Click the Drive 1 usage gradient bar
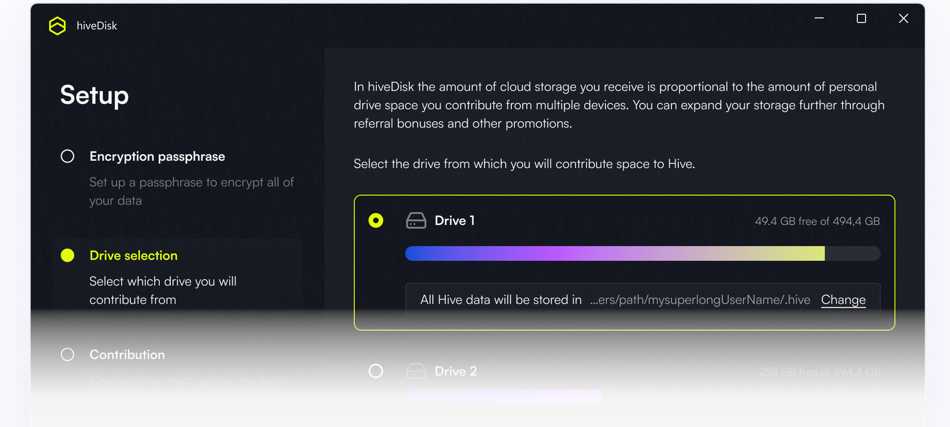Screen dimensions: 950x427 point(642,253)
